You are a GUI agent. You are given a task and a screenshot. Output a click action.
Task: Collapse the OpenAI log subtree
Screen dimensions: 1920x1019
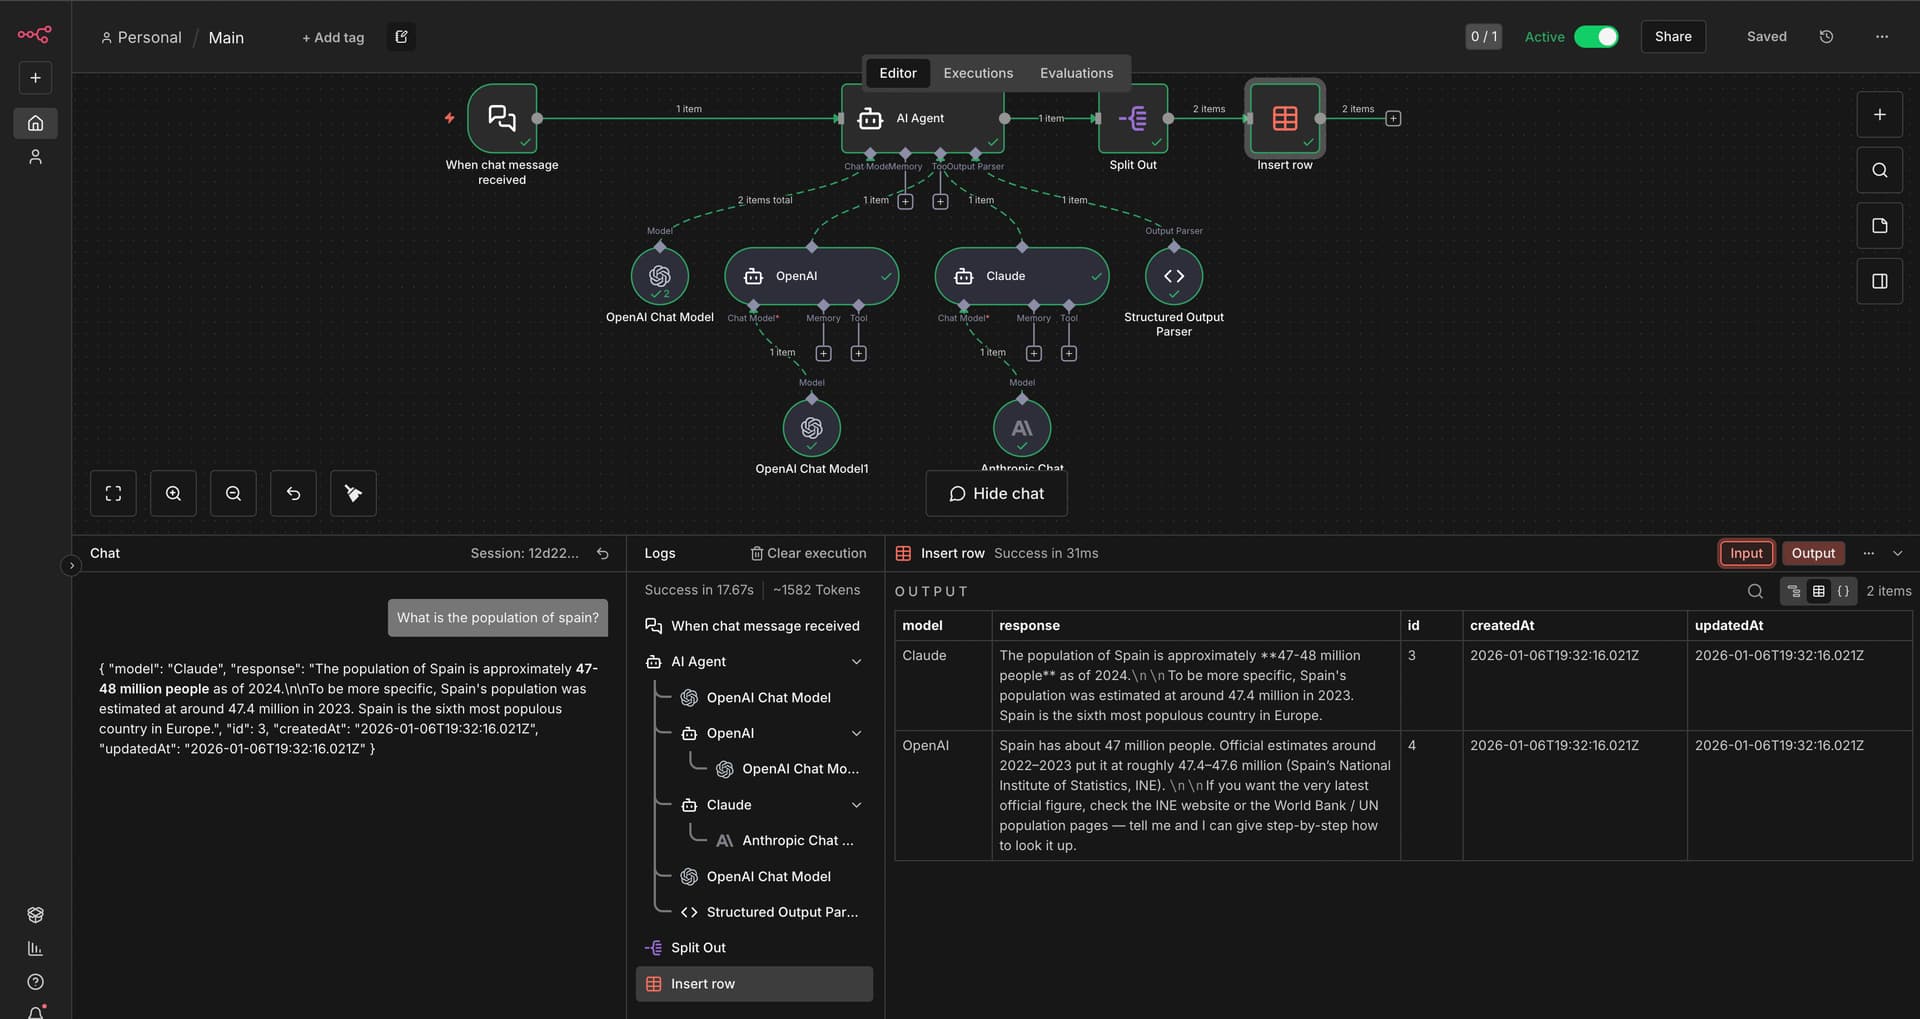(x=856, y=733)
